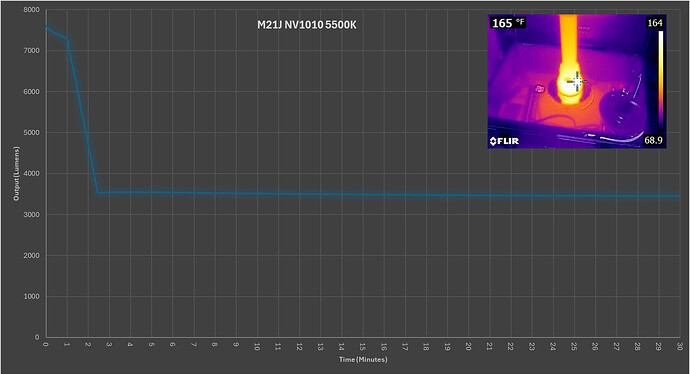Click the 6000 y-axis tick label
Image resolution: width=690 pixels, height=374 pixels.
[x=31, y=92]
